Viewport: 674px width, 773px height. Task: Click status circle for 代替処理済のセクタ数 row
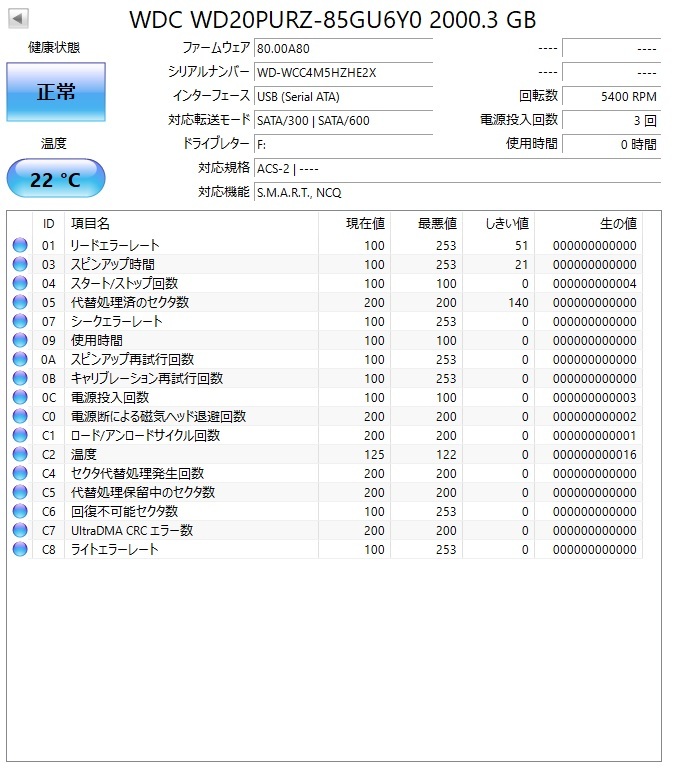click(20, 302)
